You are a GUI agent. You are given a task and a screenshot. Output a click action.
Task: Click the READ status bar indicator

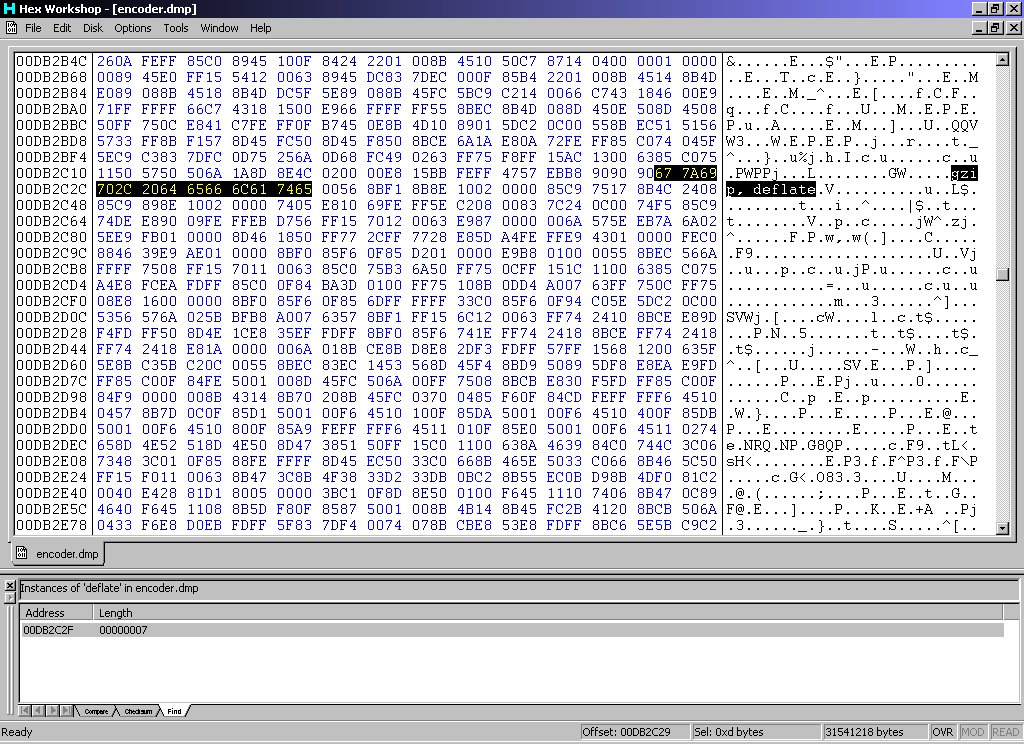point(1005,732)
